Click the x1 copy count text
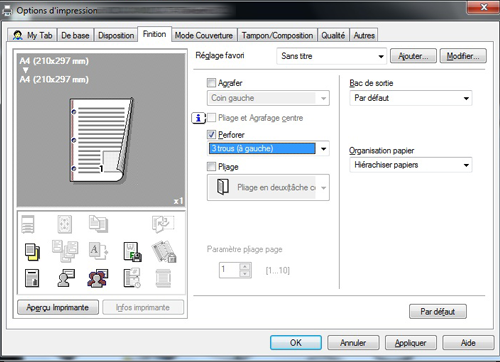 178,201
